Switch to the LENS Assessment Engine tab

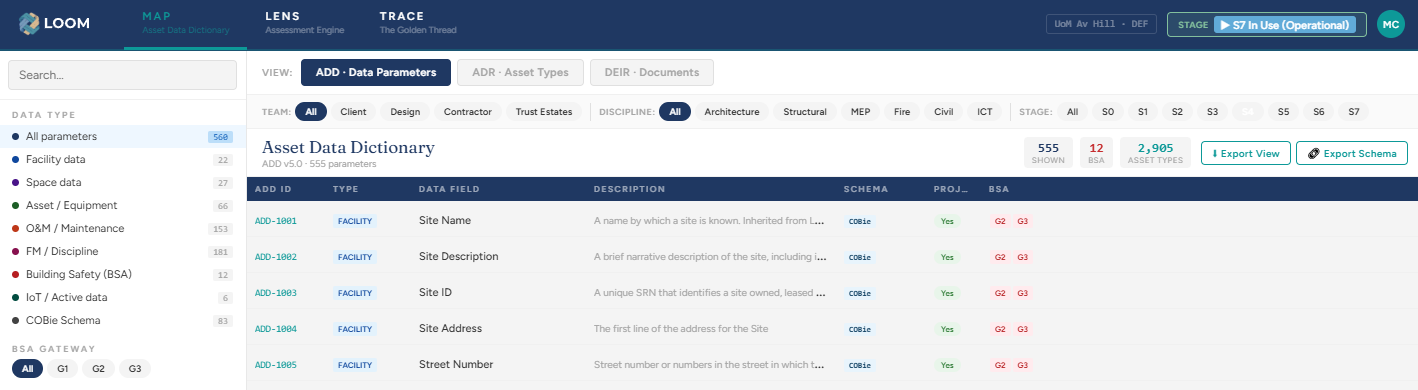click(304, 24)
